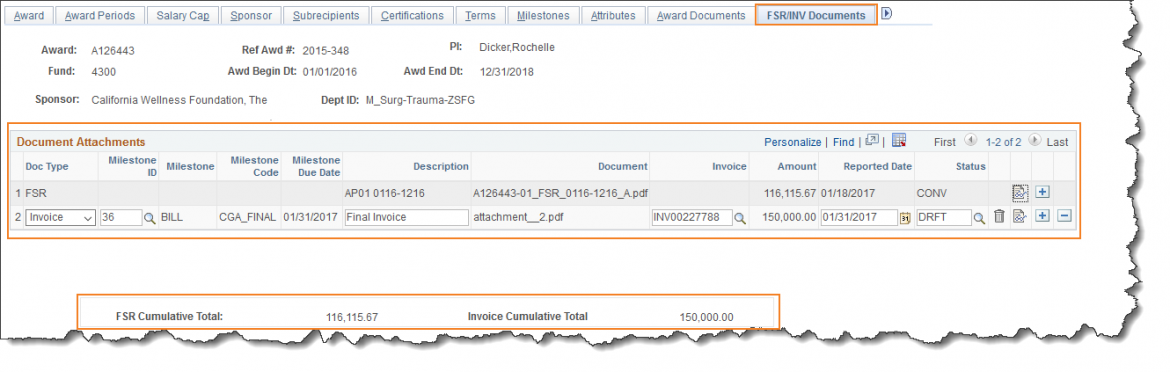Click the award number A126443
1170x372 pixels.
click(x=113, y=51)
